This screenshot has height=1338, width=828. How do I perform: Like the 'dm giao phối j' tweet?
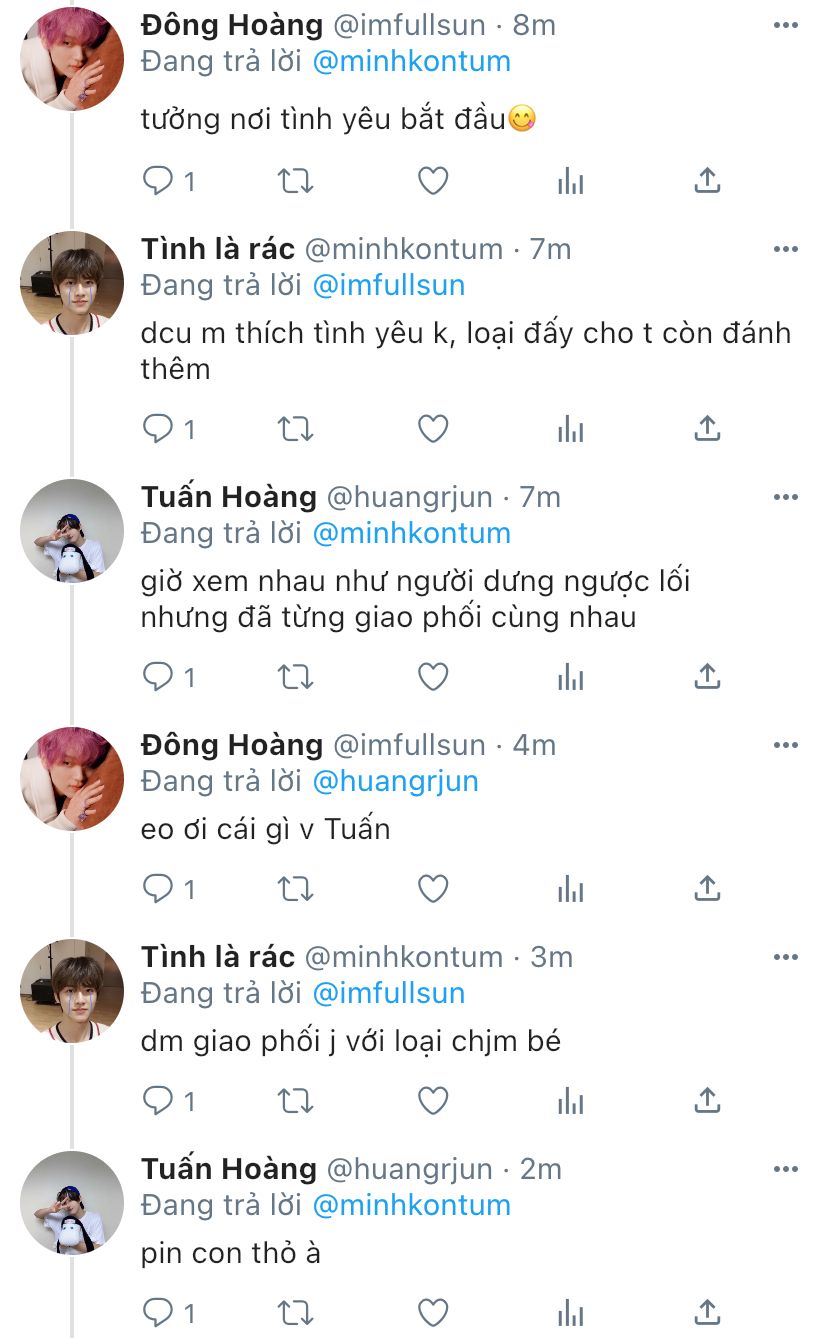(x=432, y=1101)
